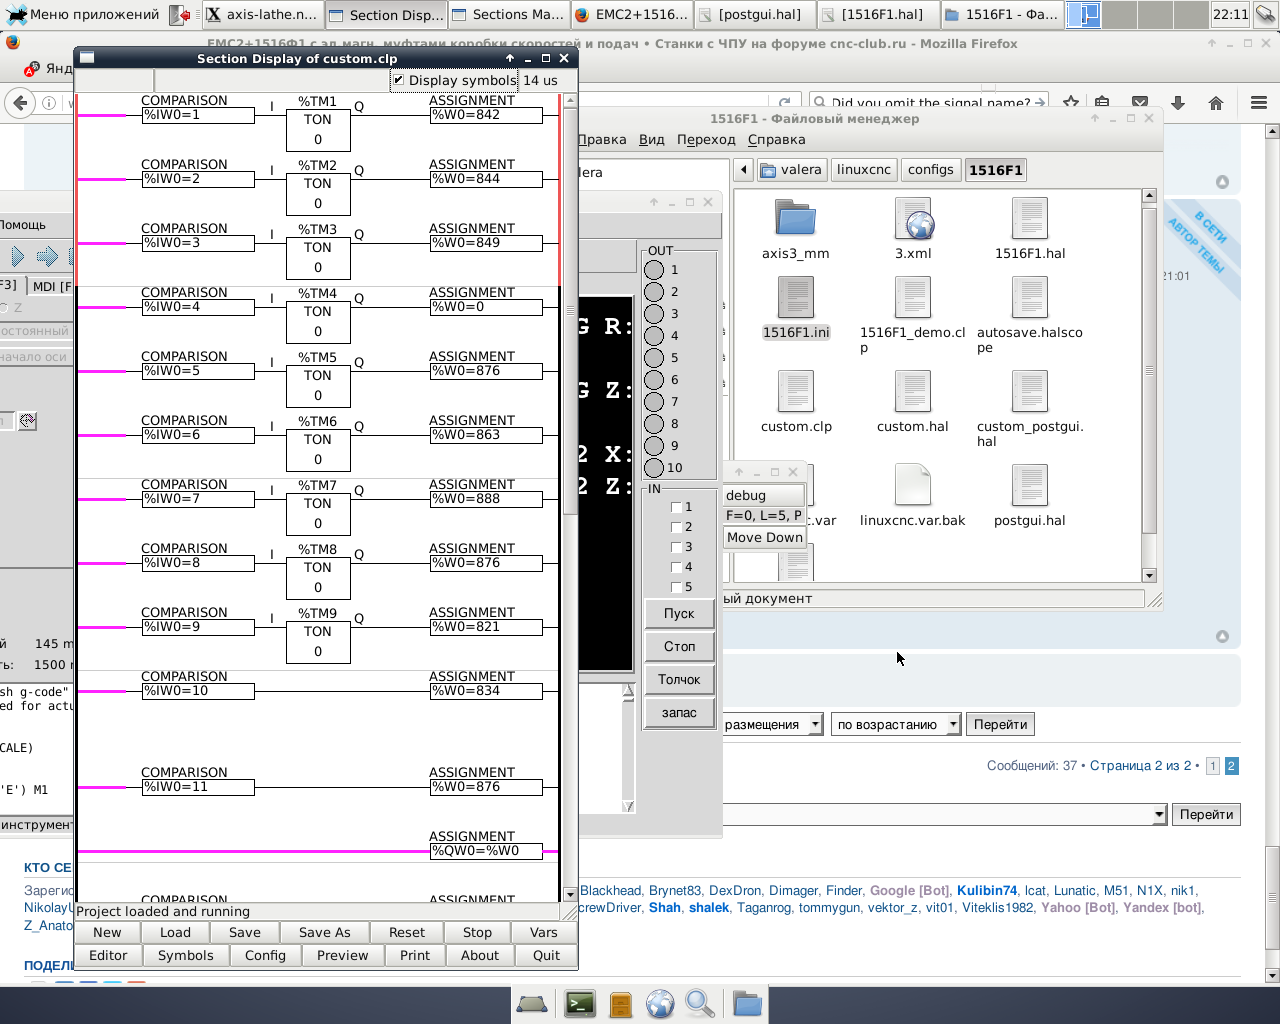Click the ladder section vertical scrollbar

(570, 497)
